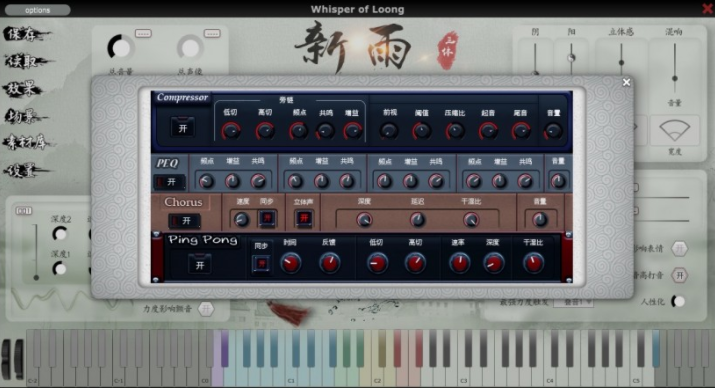The height and width of the screenshot is (388, 715).
Task: Click the Compressor 低切 low-cut knob
Action: click(231, 131)
